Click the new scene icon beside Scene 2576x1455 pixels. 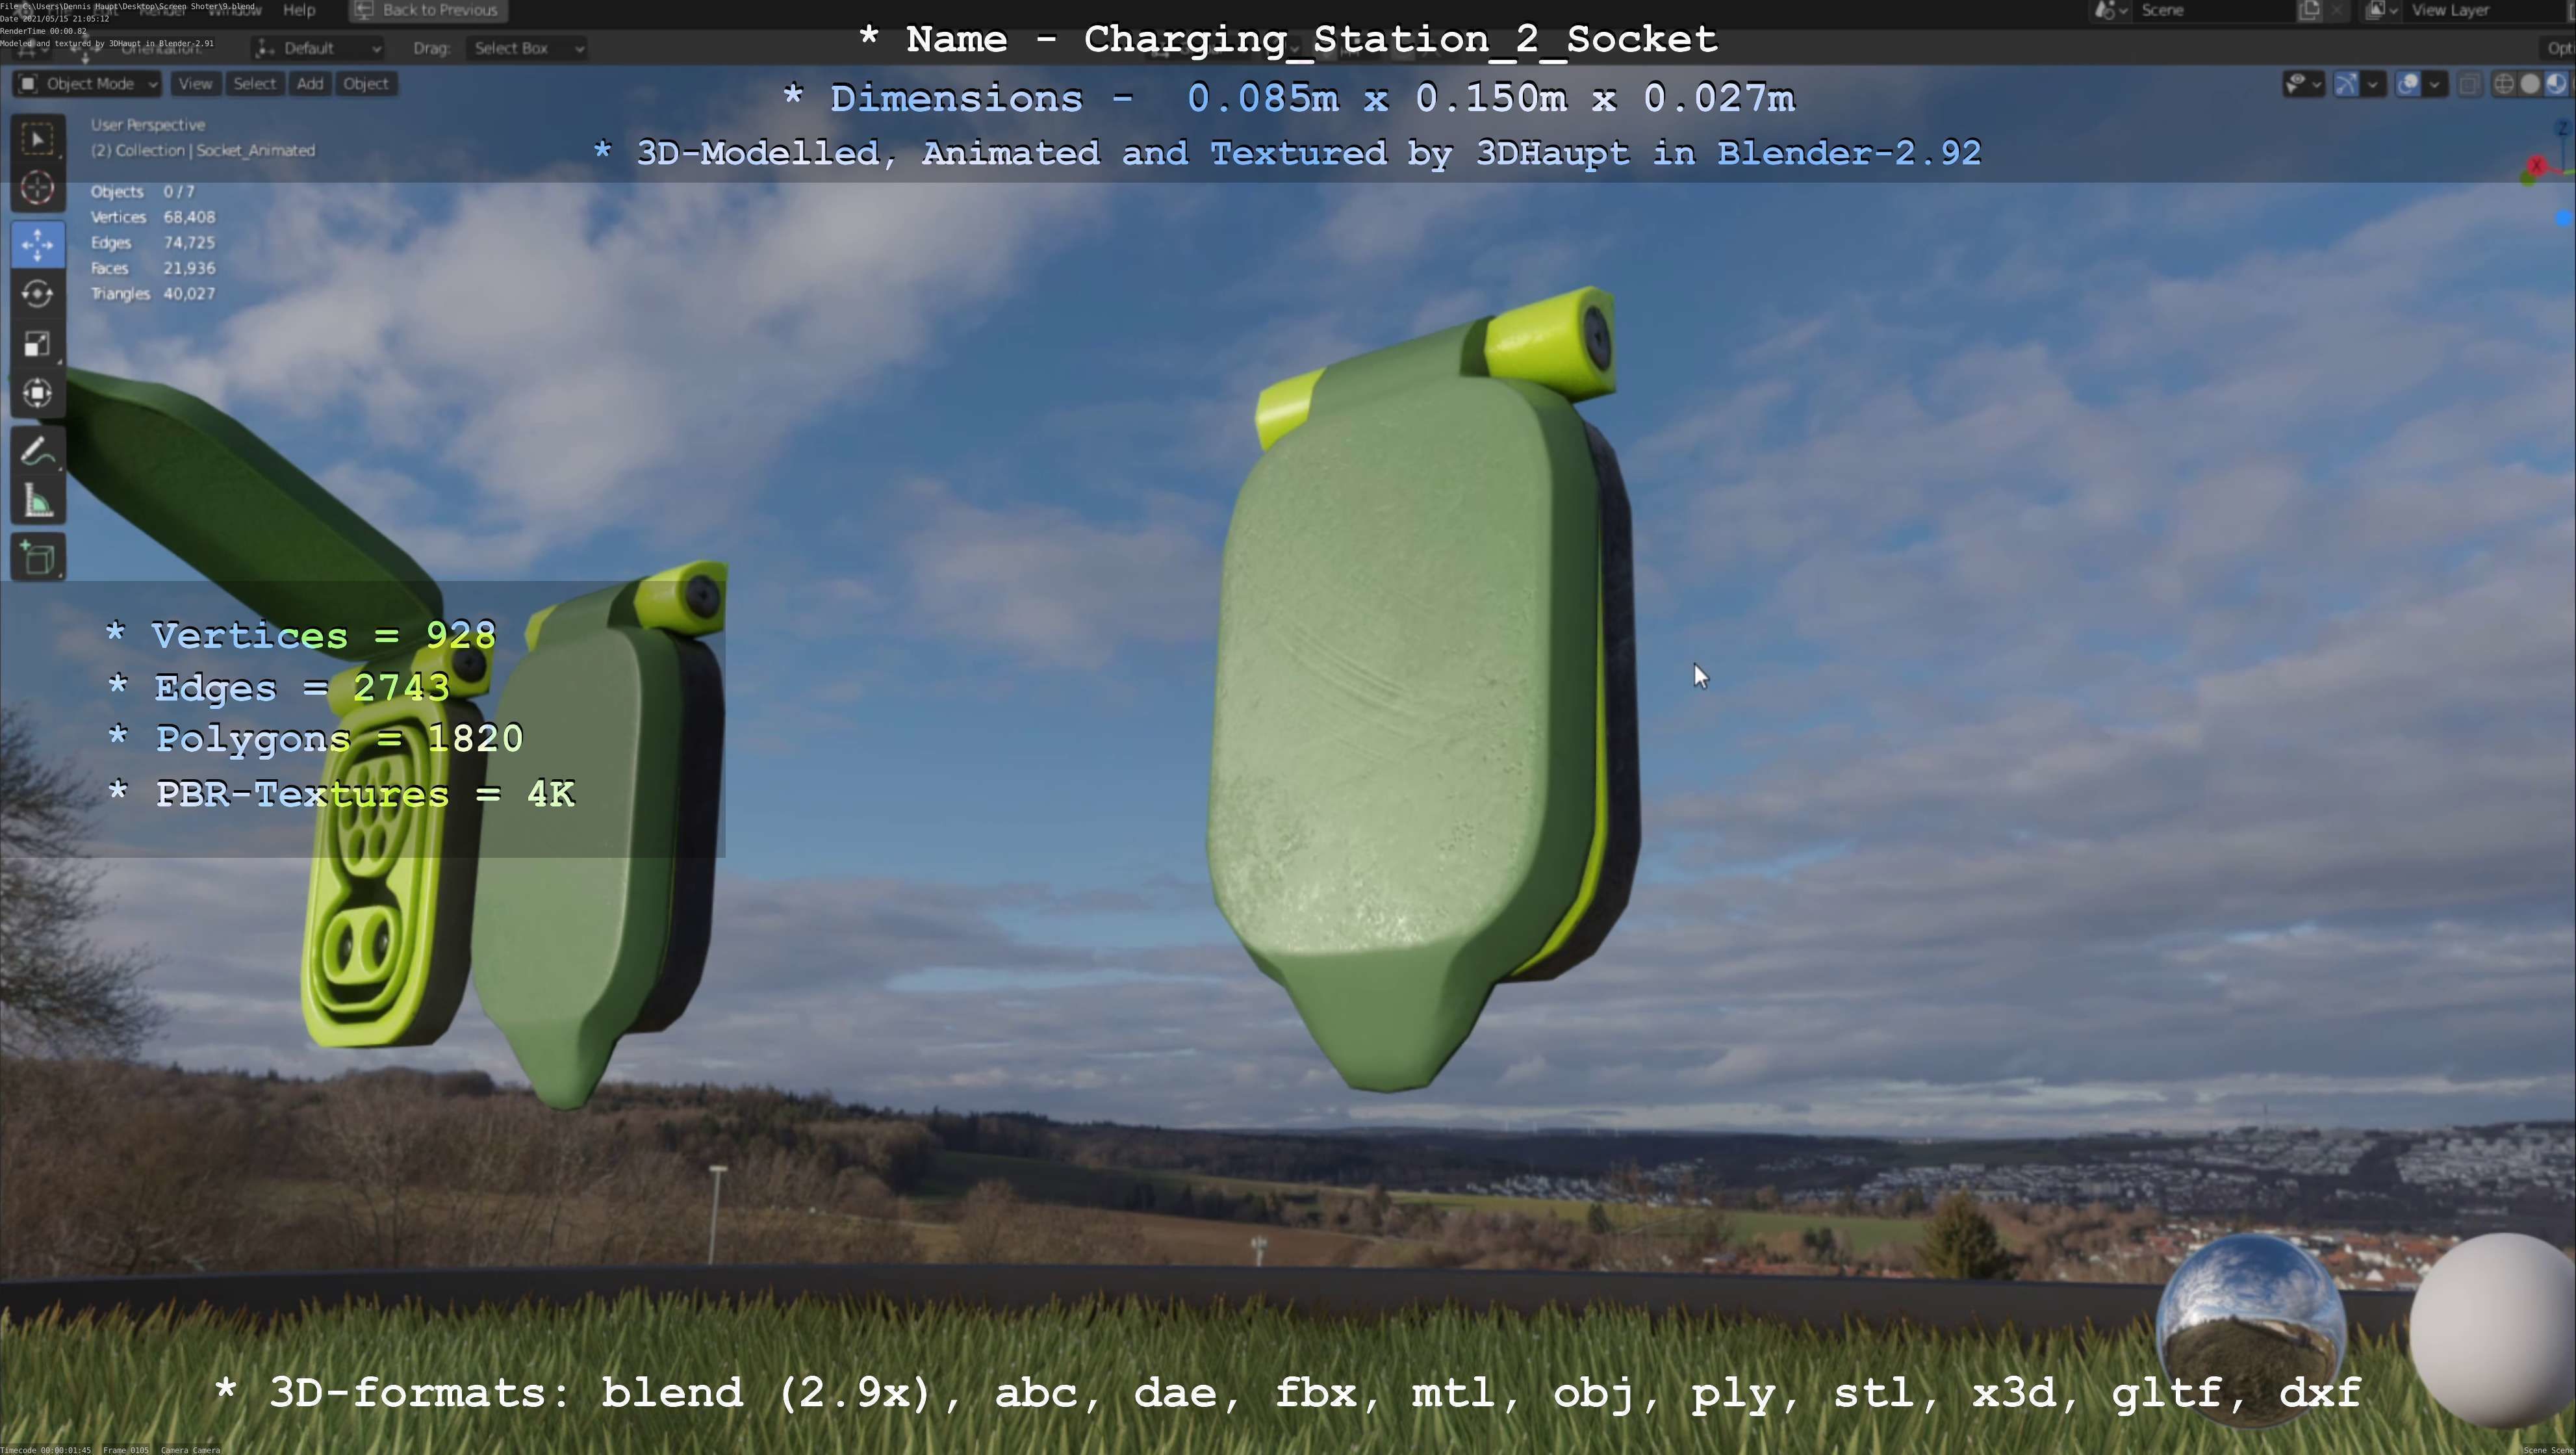pyautogui.click(x=2309, y=10)
